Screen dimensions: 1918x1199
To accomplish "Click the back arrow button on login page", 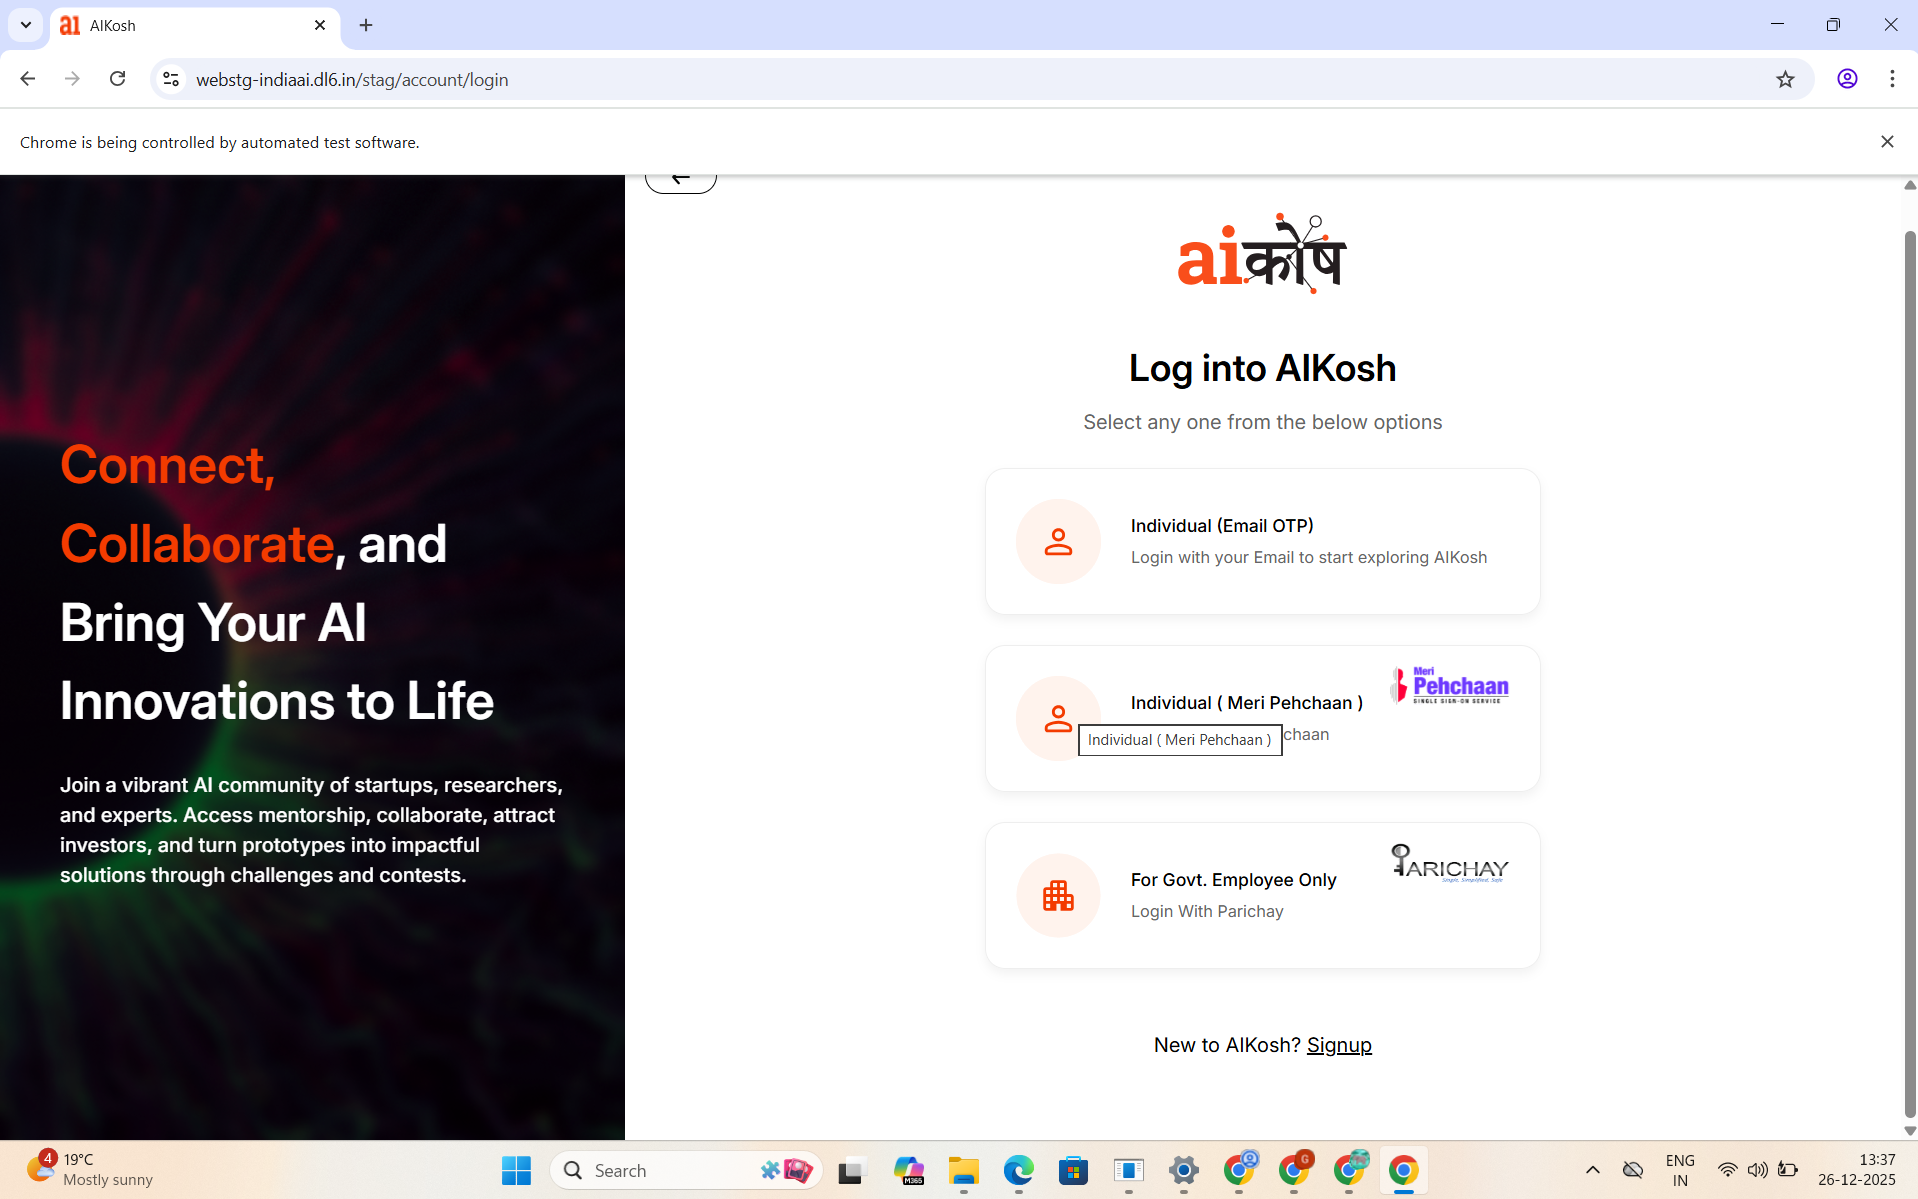I will pyautogui.click(x=680, y=180).
